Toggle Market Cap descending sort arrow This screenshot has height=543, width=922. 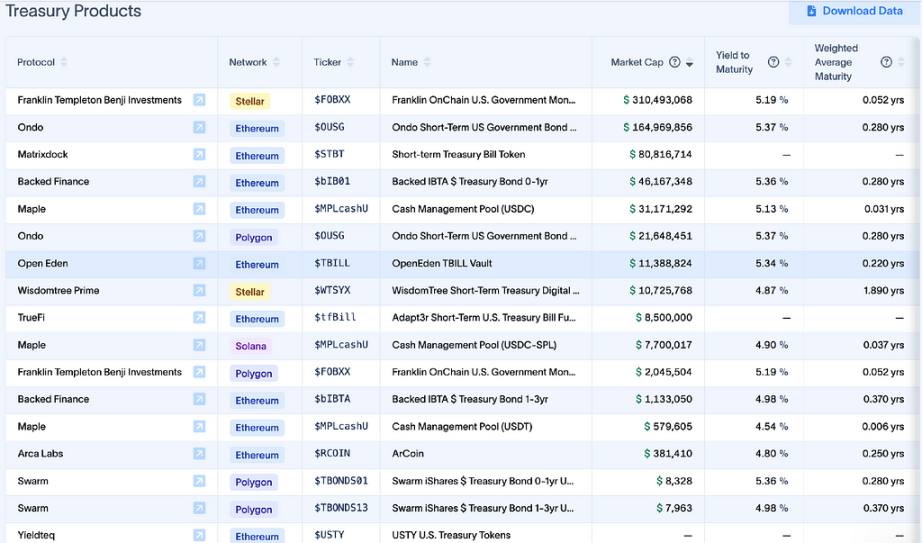tap(689, 62)
